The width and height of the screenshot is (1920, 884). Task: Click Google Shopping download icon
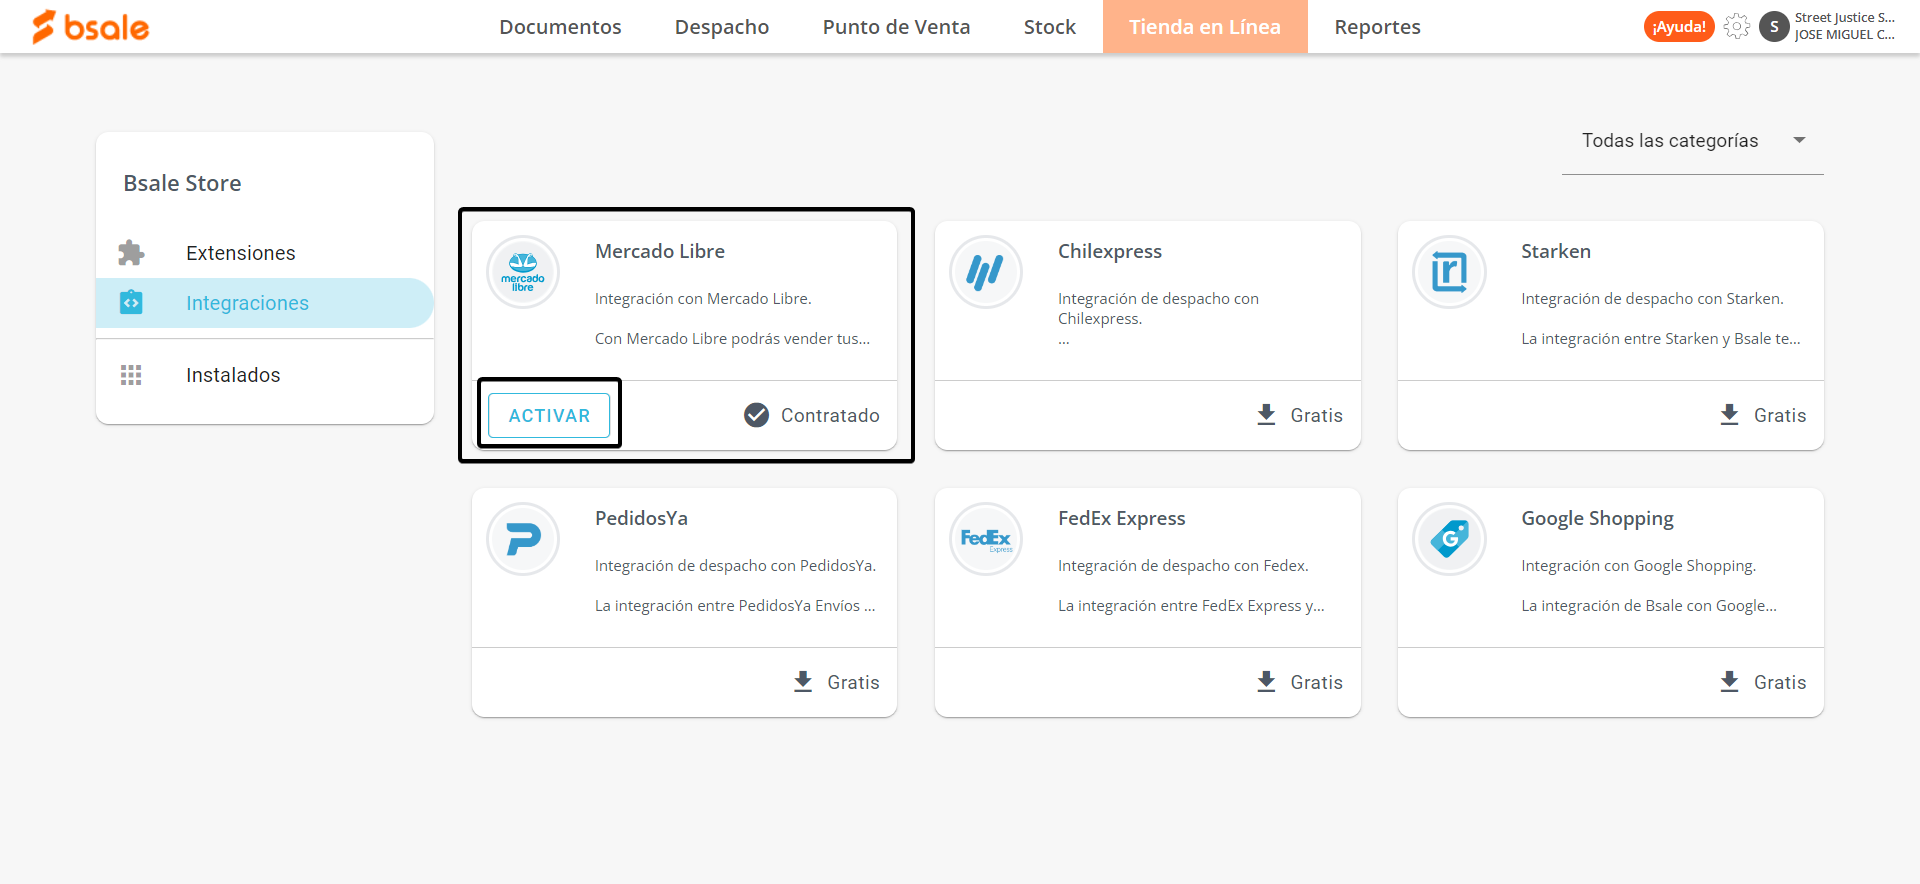pos(1729,681)
